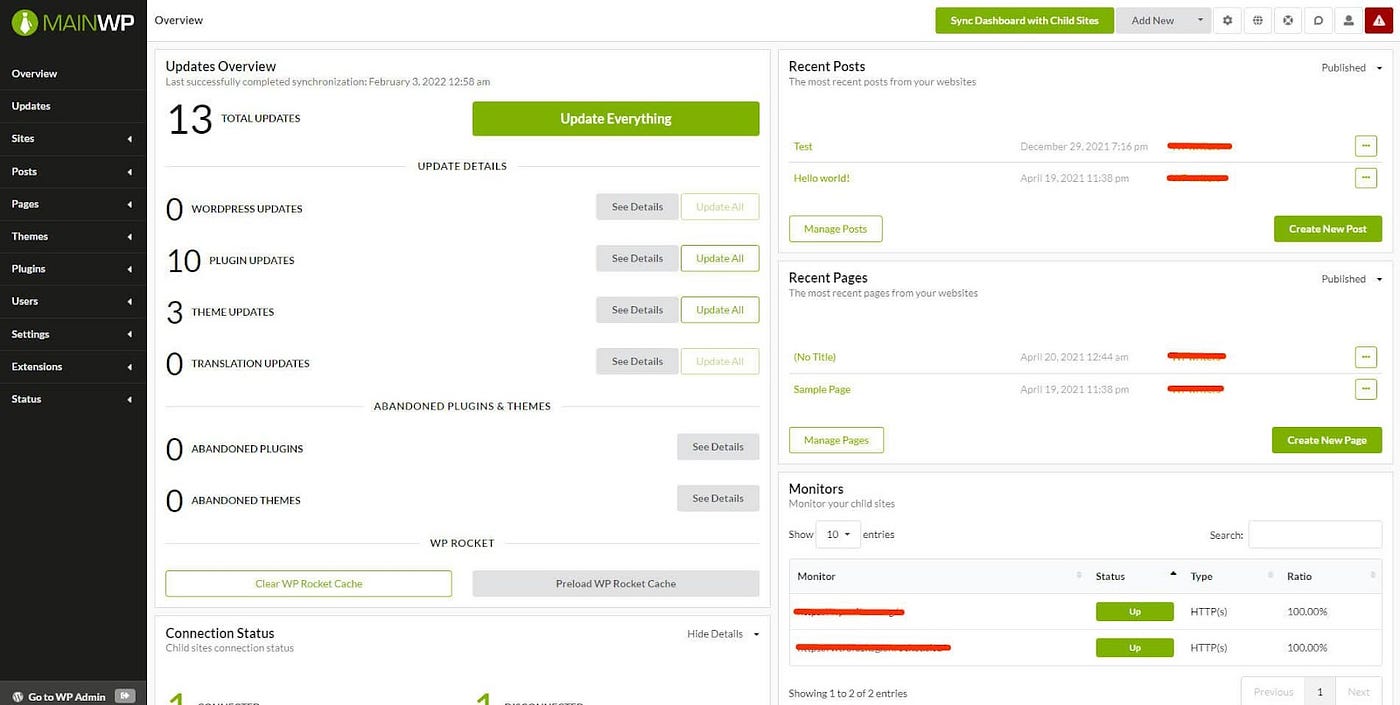This screenshot has width=1400, height=705.
Task: See Details for plugin updates
Action: point(637,258)
